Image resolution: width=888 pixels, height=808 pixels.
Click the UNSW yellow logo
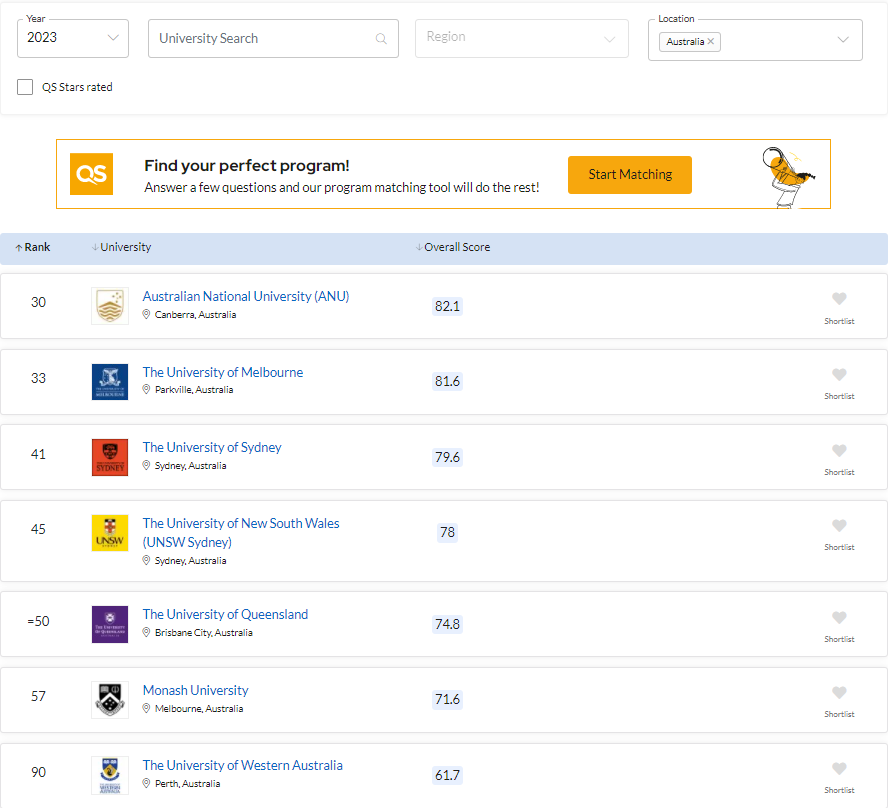pos(110,533)
